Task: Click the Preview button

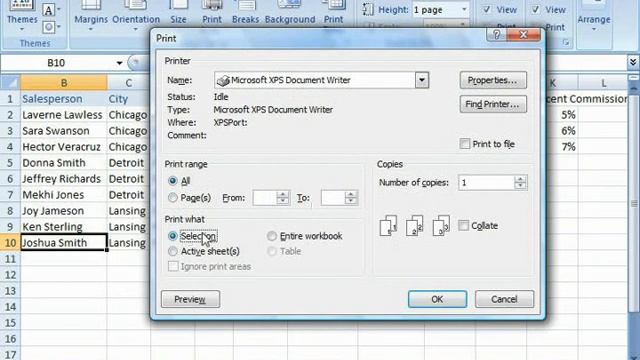Action: pos(190,299)
